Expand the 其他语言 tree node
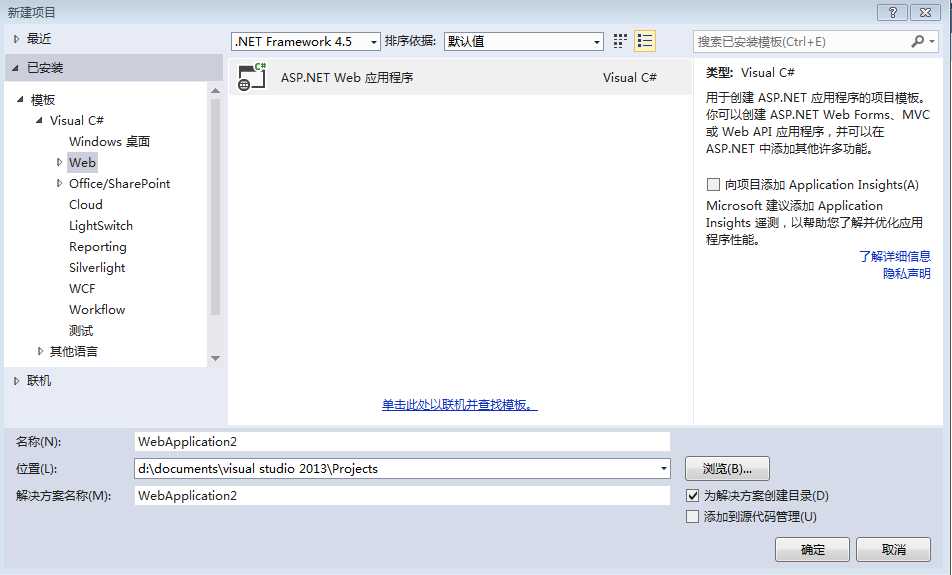Viewport: 952px width, 575px height. click(40, 351)
